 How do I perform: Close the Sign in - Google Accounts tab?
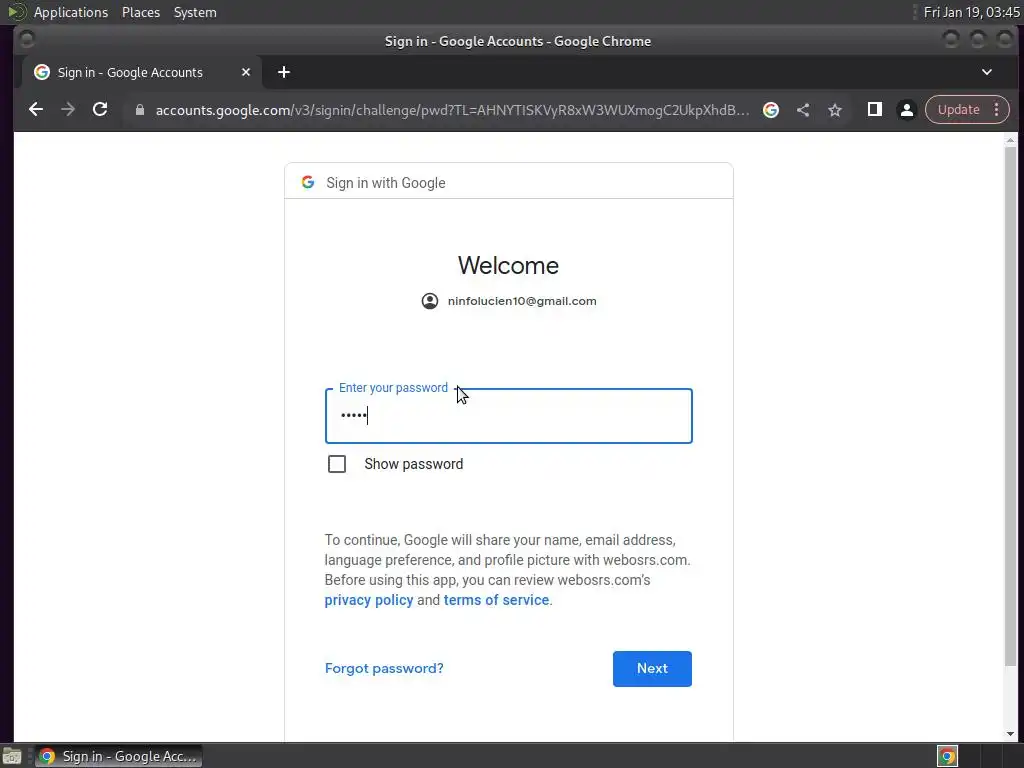[246, 72]
